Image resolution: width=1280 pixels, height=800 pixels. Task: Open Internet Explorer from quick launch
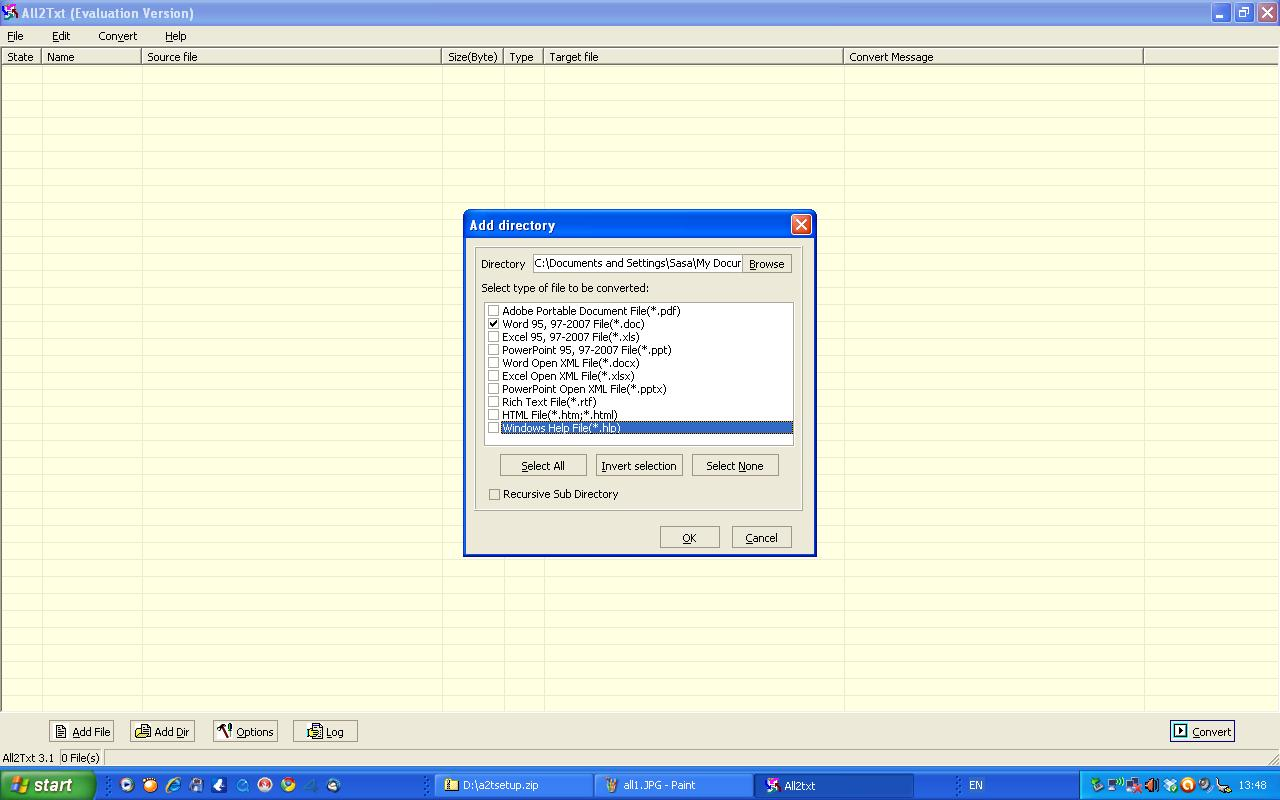(173, 785)
